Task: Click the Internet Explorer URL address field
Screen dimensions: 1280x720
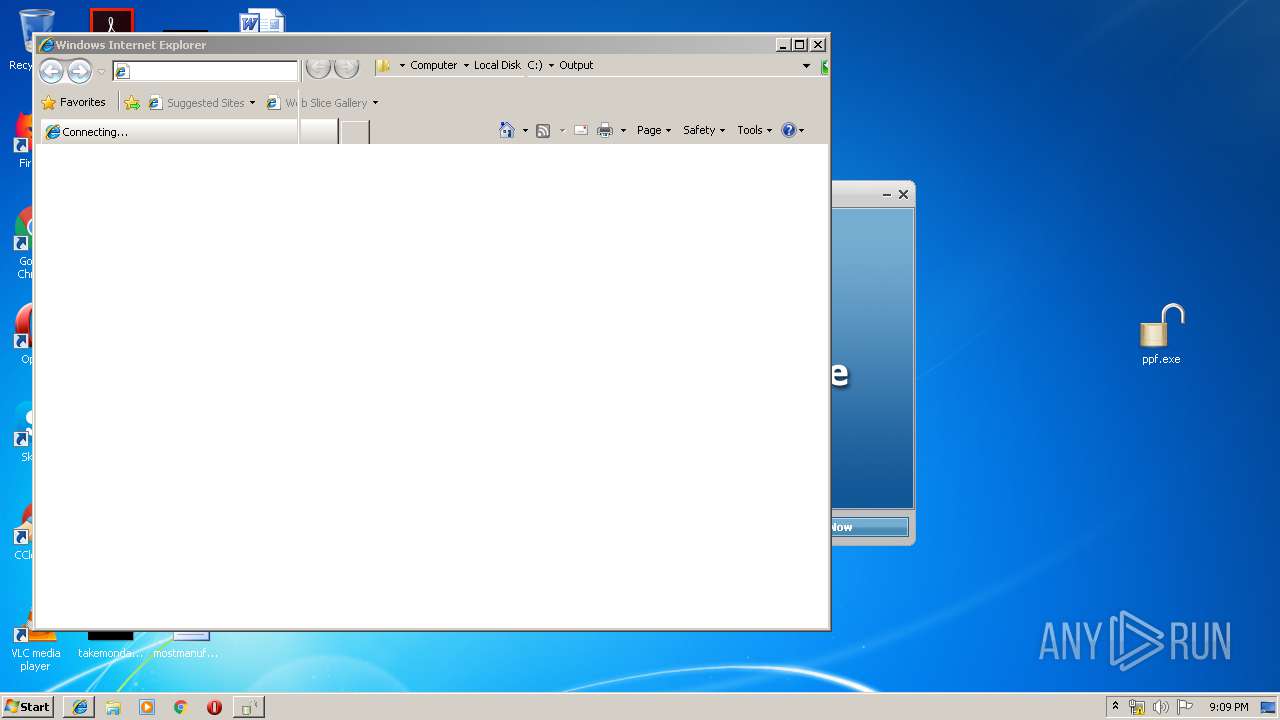Action: coord(205,71)
